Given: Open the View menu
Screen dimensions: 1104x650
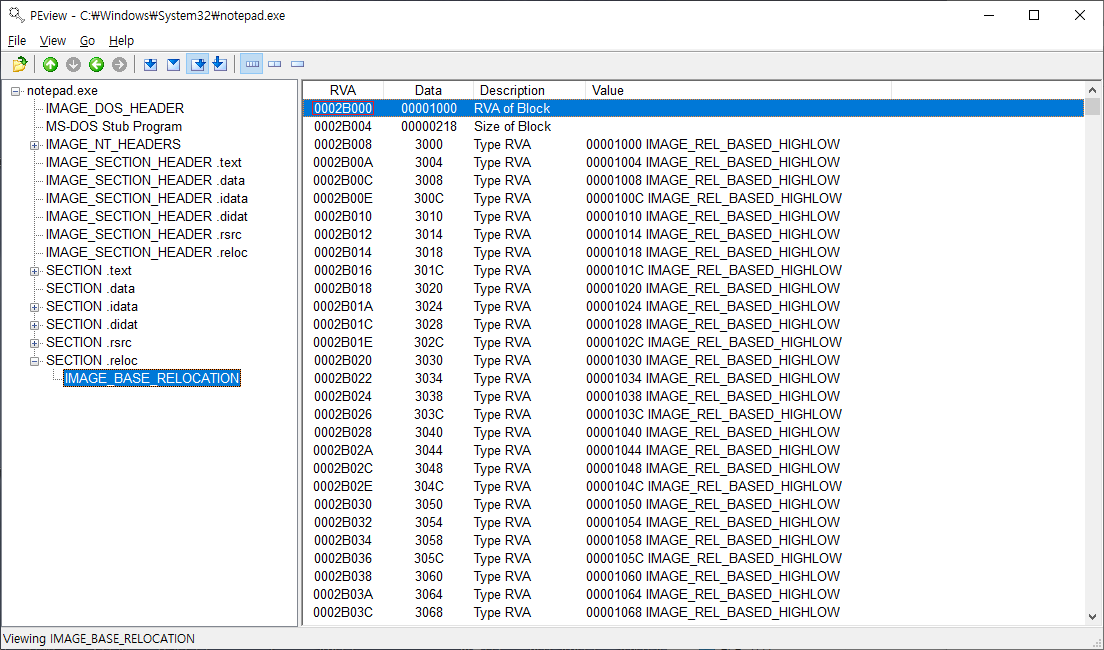Looking at the screenshot, I should tap(53, 41).
